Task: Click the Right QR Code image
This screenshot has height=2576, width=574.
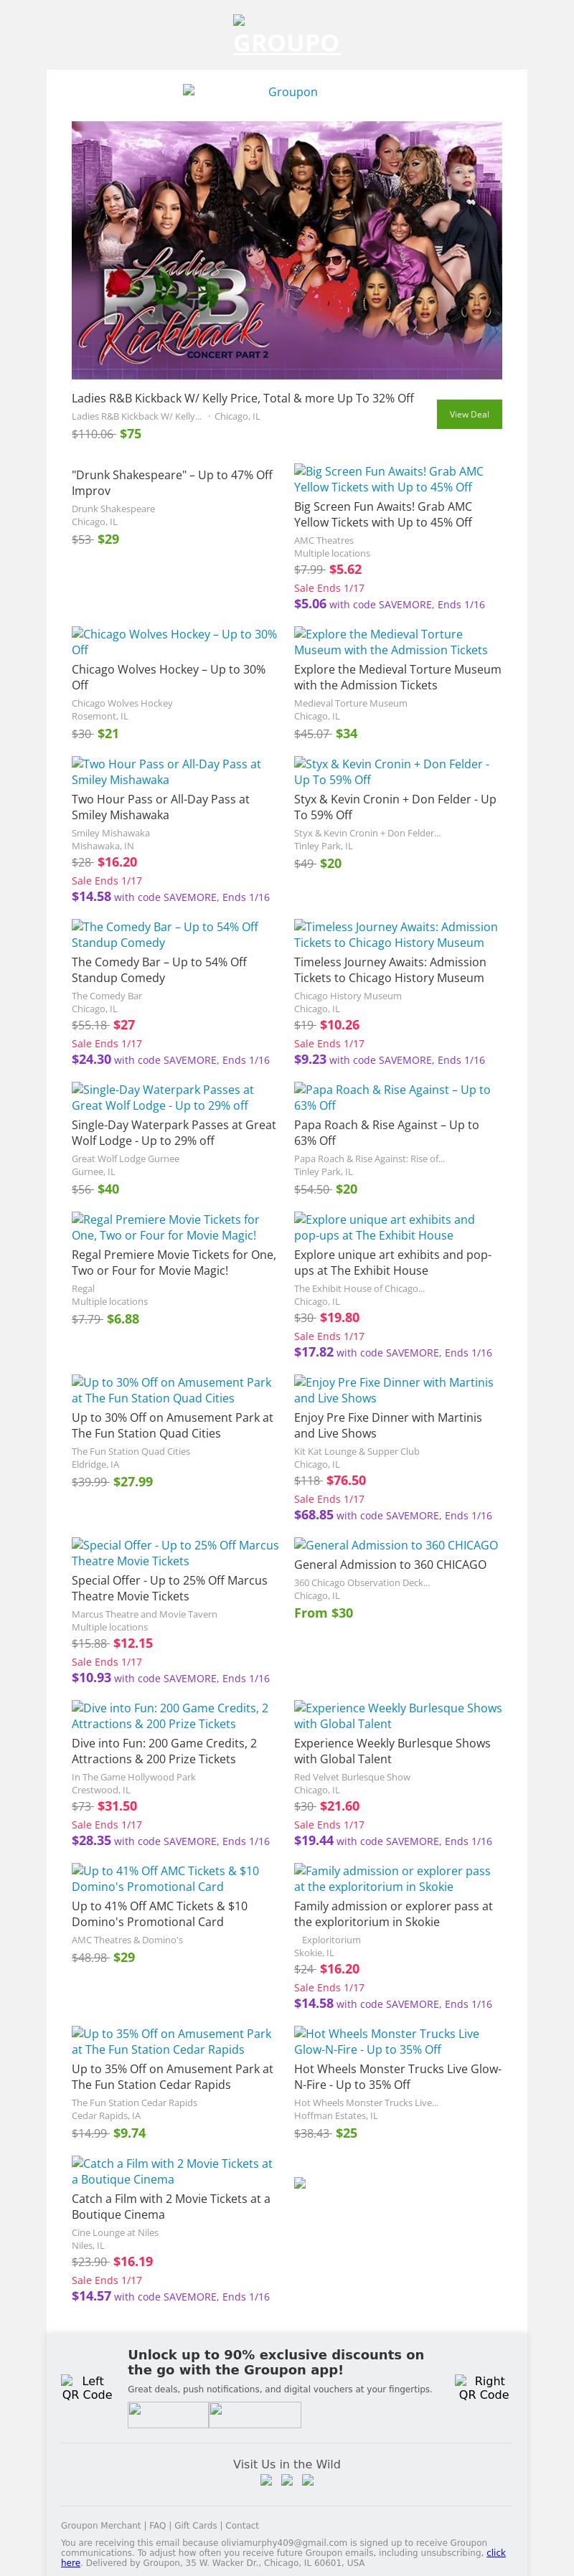Action: (x=483, y=2387)
